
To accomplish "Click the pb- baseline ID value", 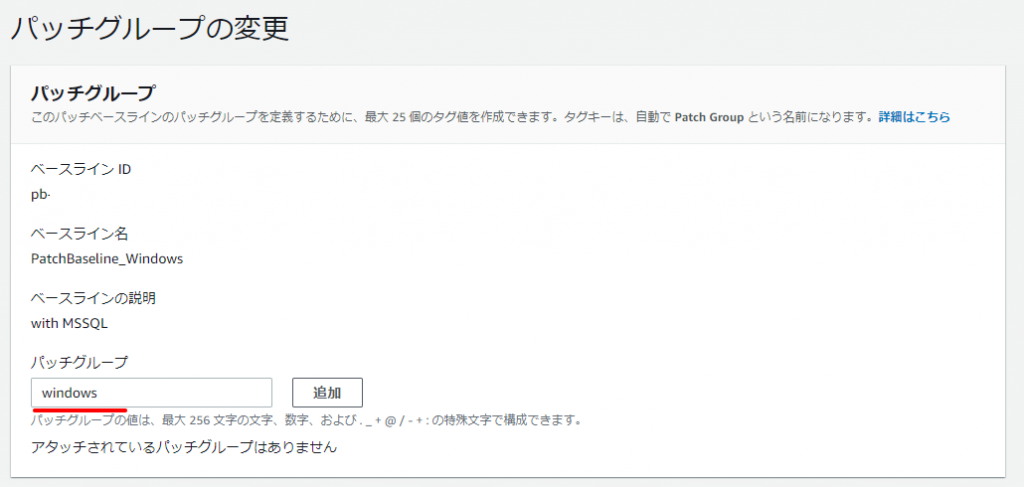I will 40,195.
